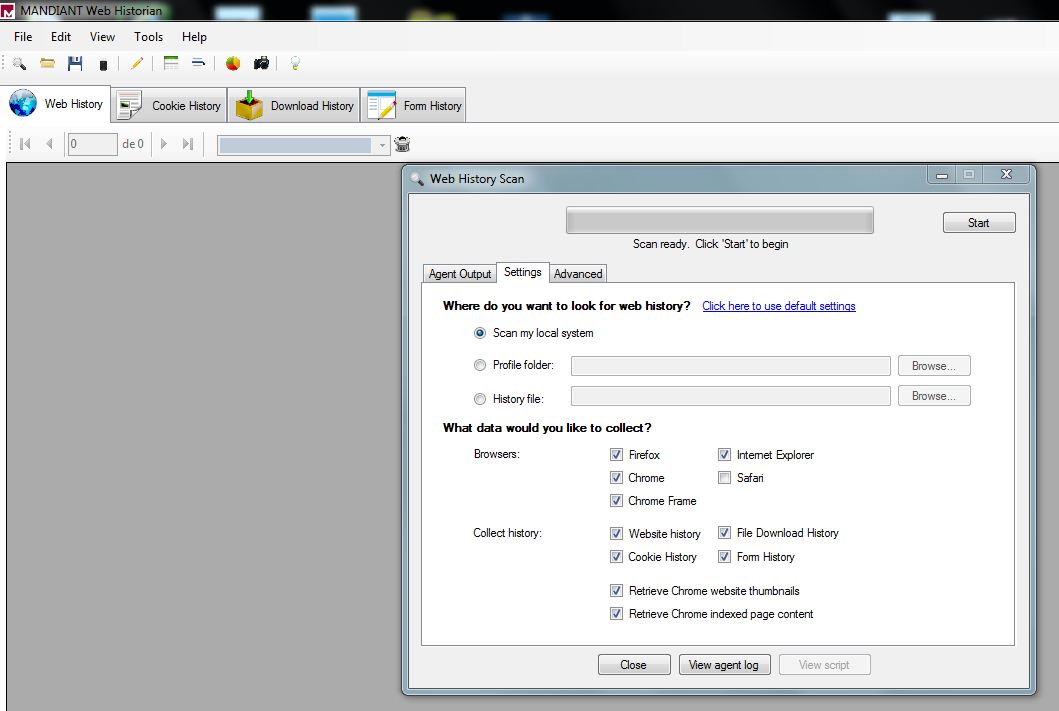Open the View menu

102,37
